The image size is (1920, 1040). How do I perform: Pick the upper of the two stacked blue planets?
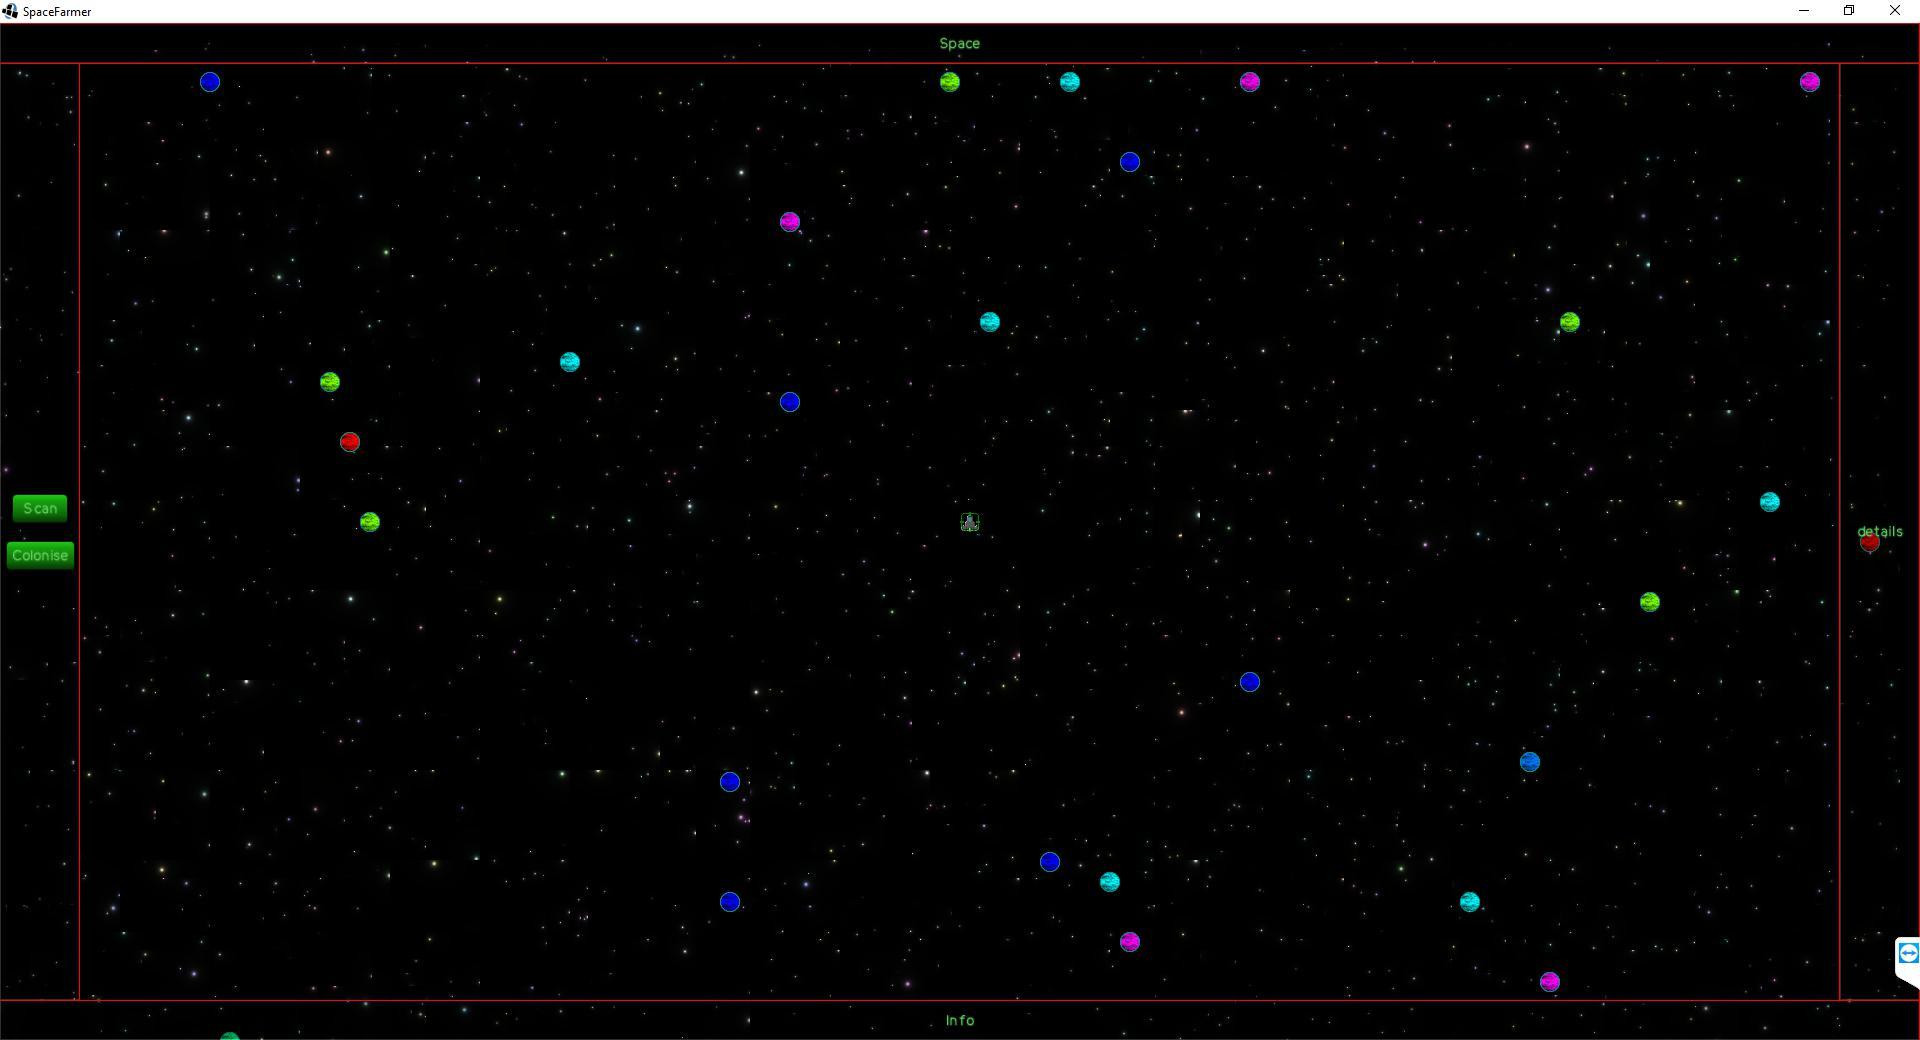[730, 782]
